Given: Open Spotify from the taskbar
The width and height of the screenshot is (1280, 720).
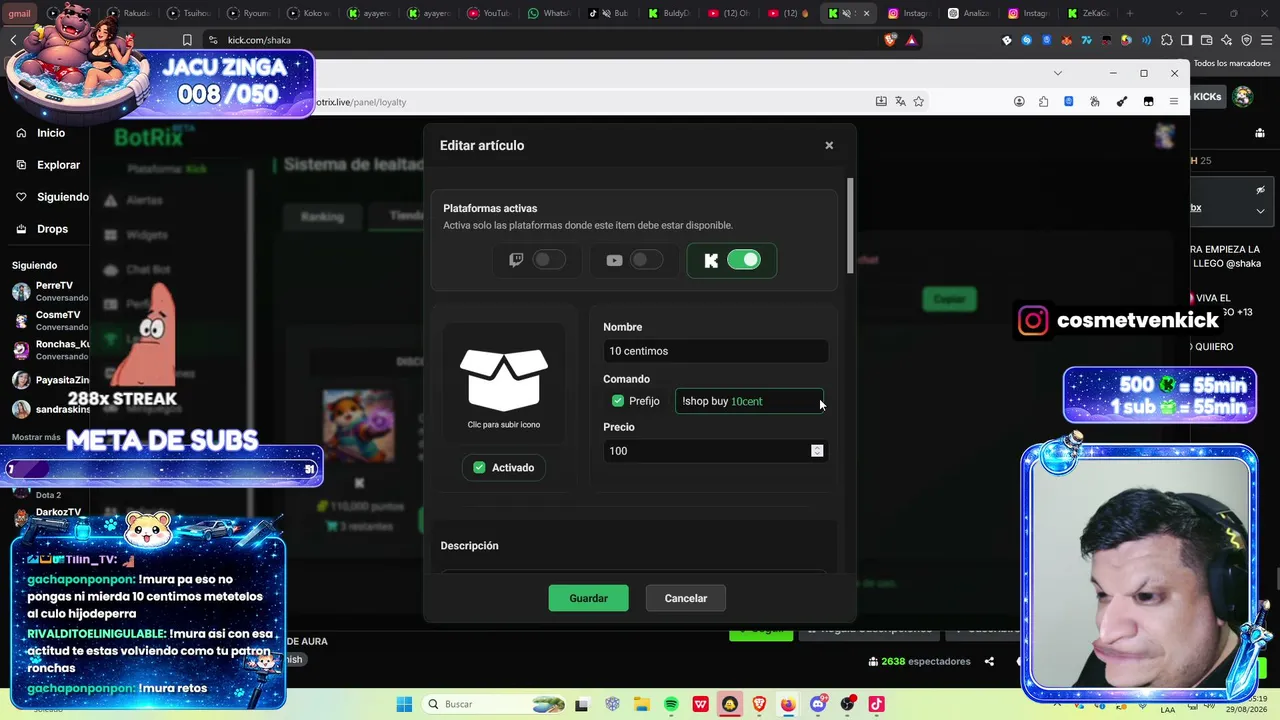Looking at the screenshot, I should point(671,704).
